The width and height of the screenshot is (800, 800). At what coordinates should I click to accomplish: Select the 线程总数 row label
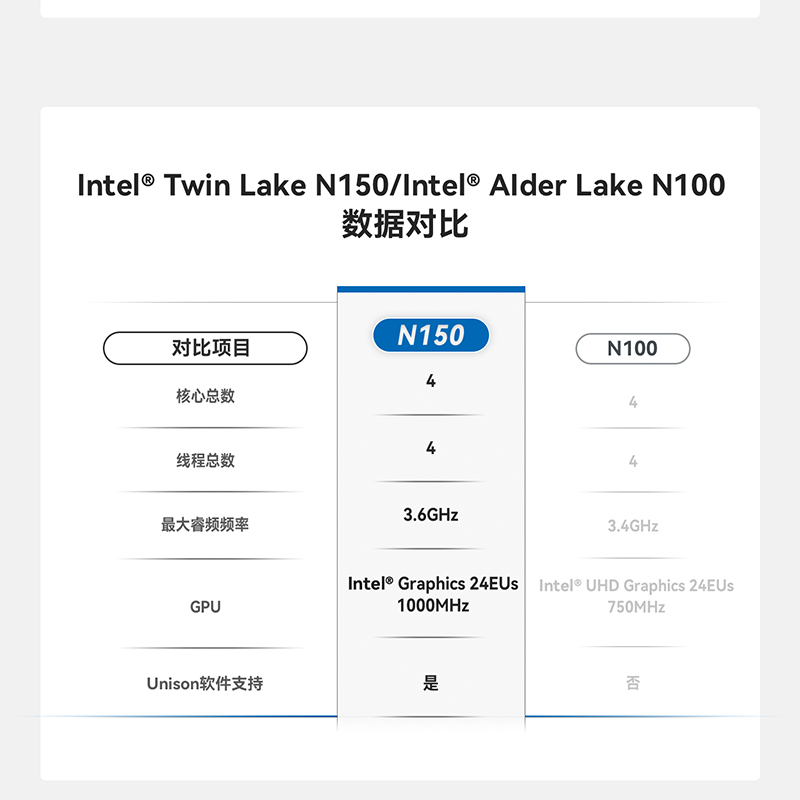(x=205, y=461)
